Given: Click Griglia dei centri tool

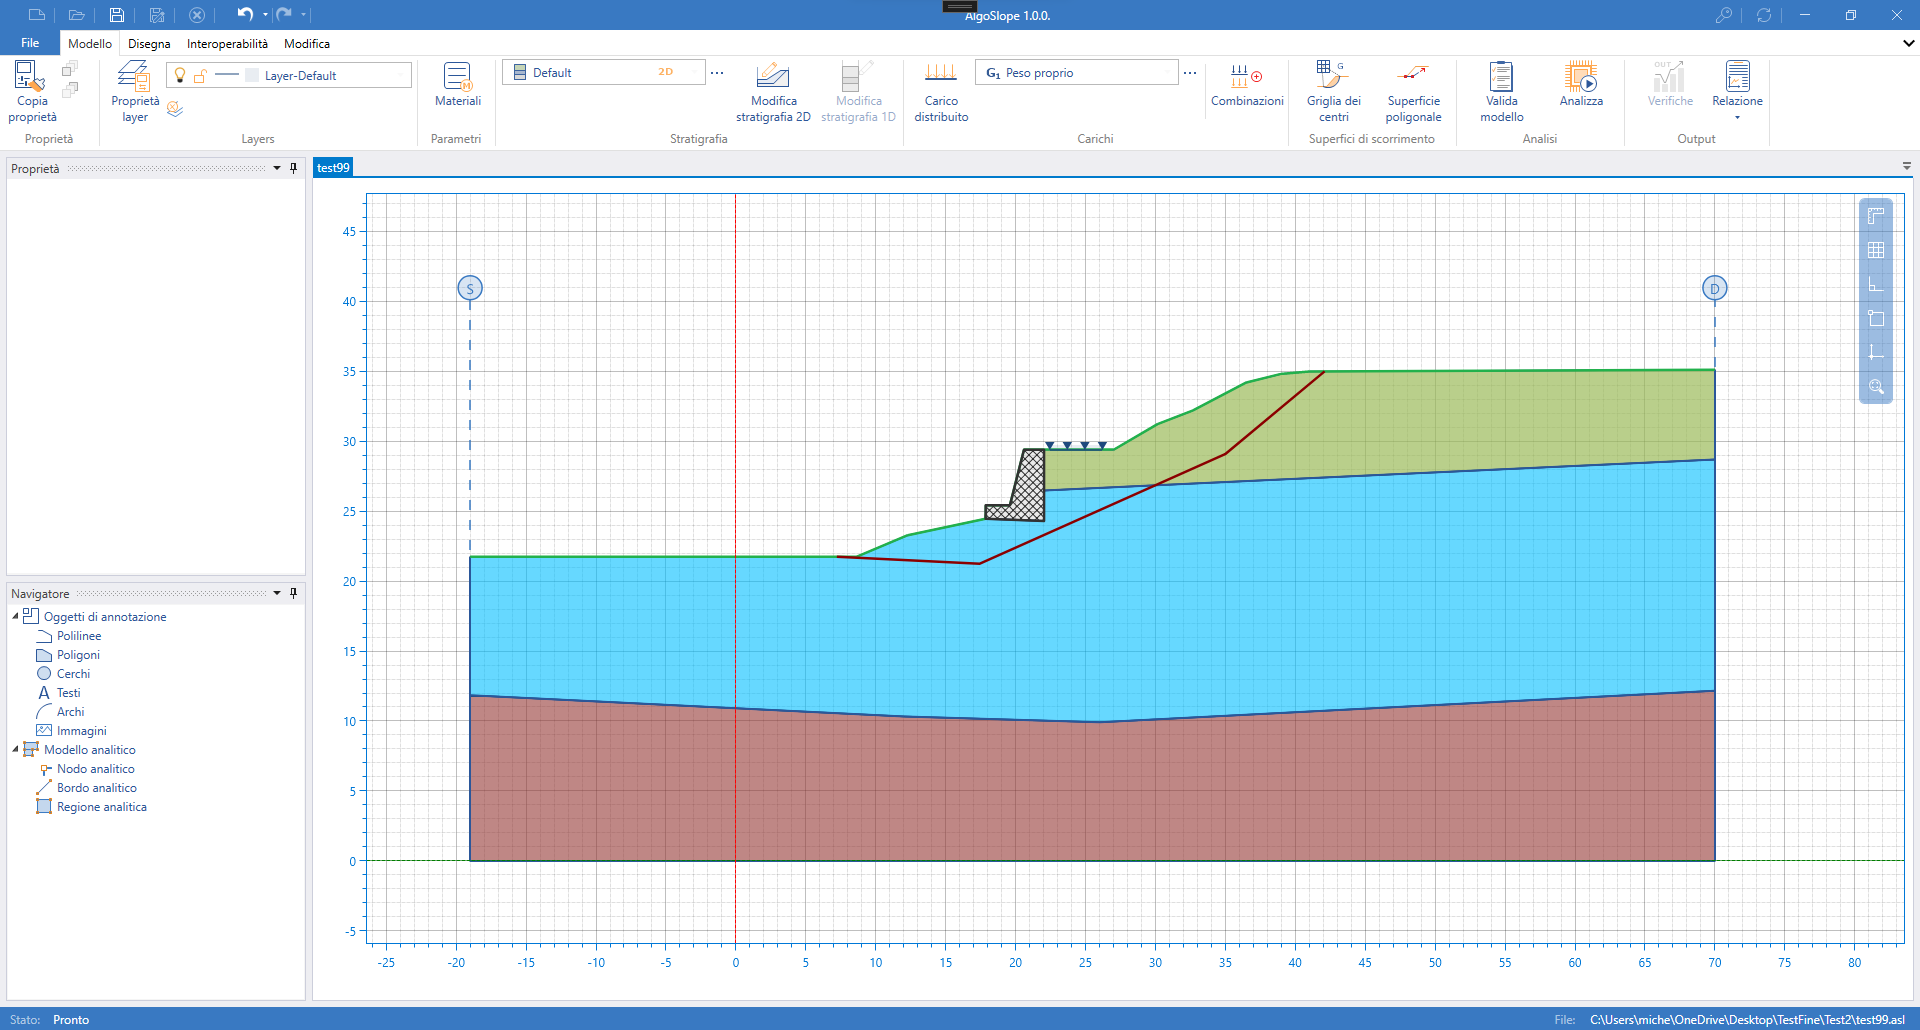Looking at the screenshot, I should tap(1333, 92).
